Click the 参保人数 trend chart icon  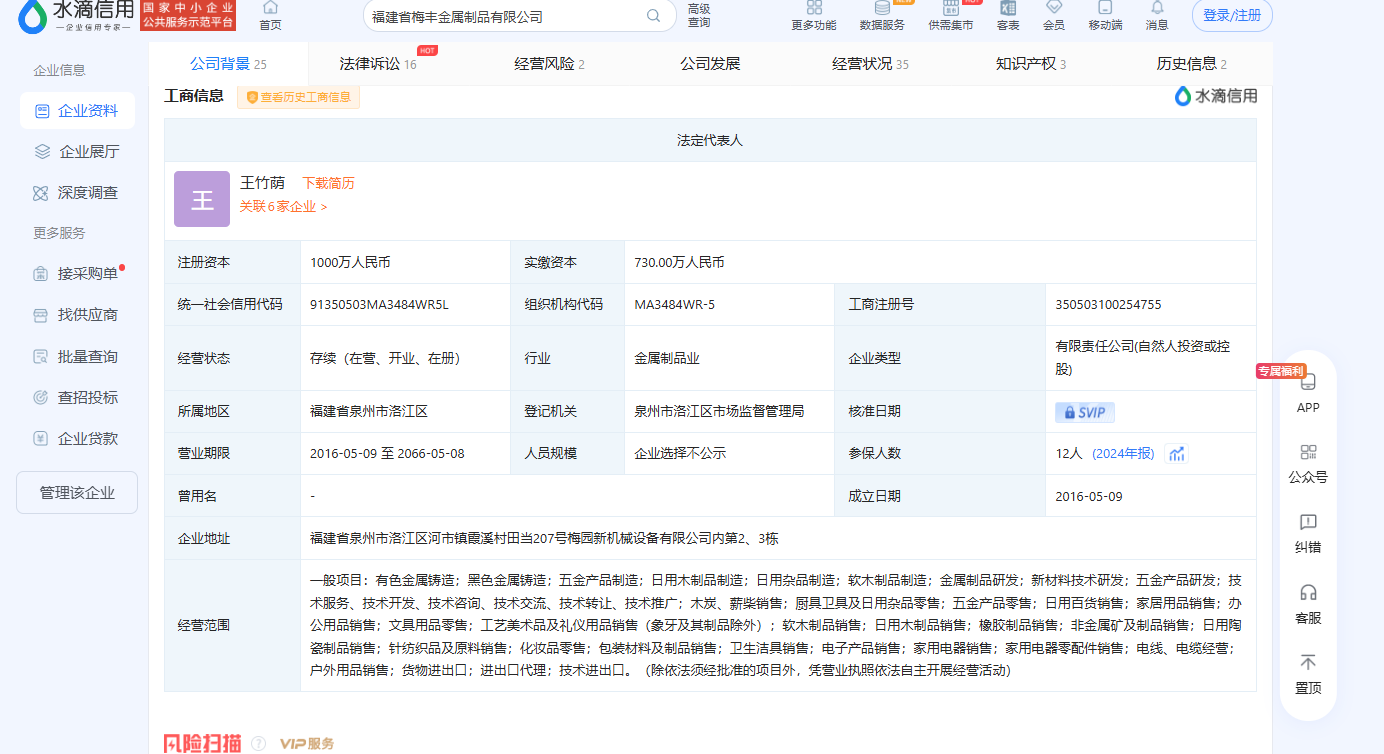pos(1177,454)
